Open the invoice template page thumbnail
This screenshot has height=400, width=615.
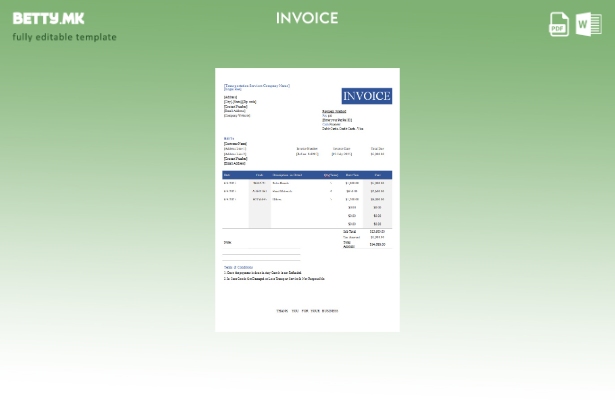pyautogui.click(x=308, y=200)
